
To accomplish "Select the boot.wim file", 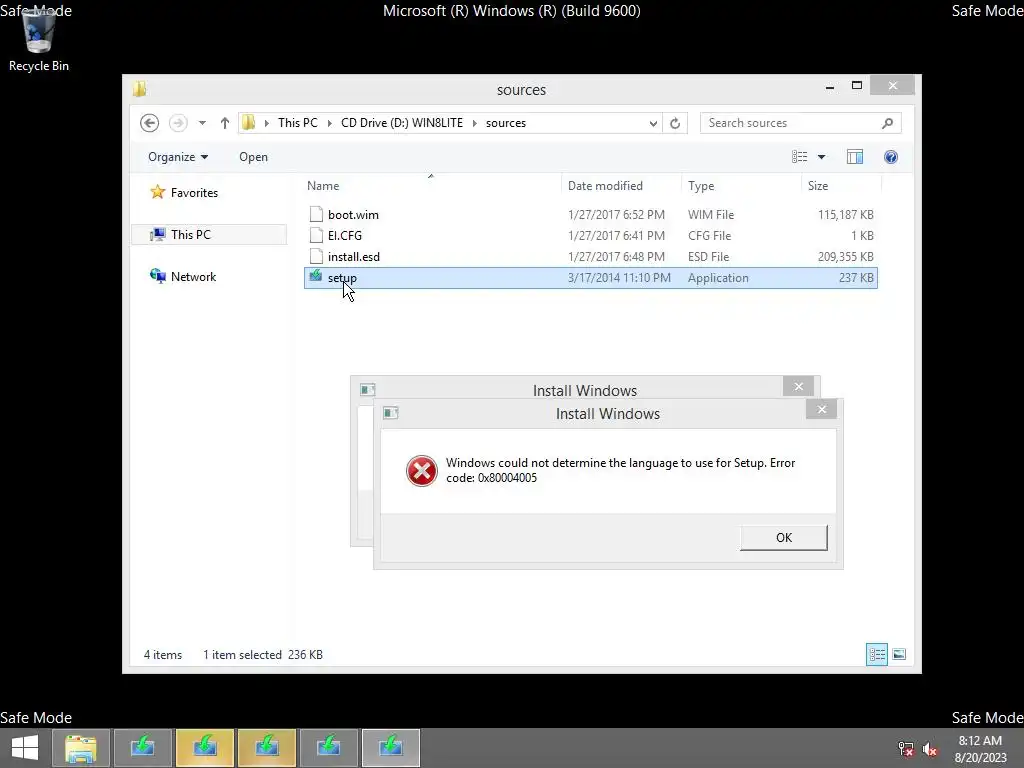I will 590,214.
